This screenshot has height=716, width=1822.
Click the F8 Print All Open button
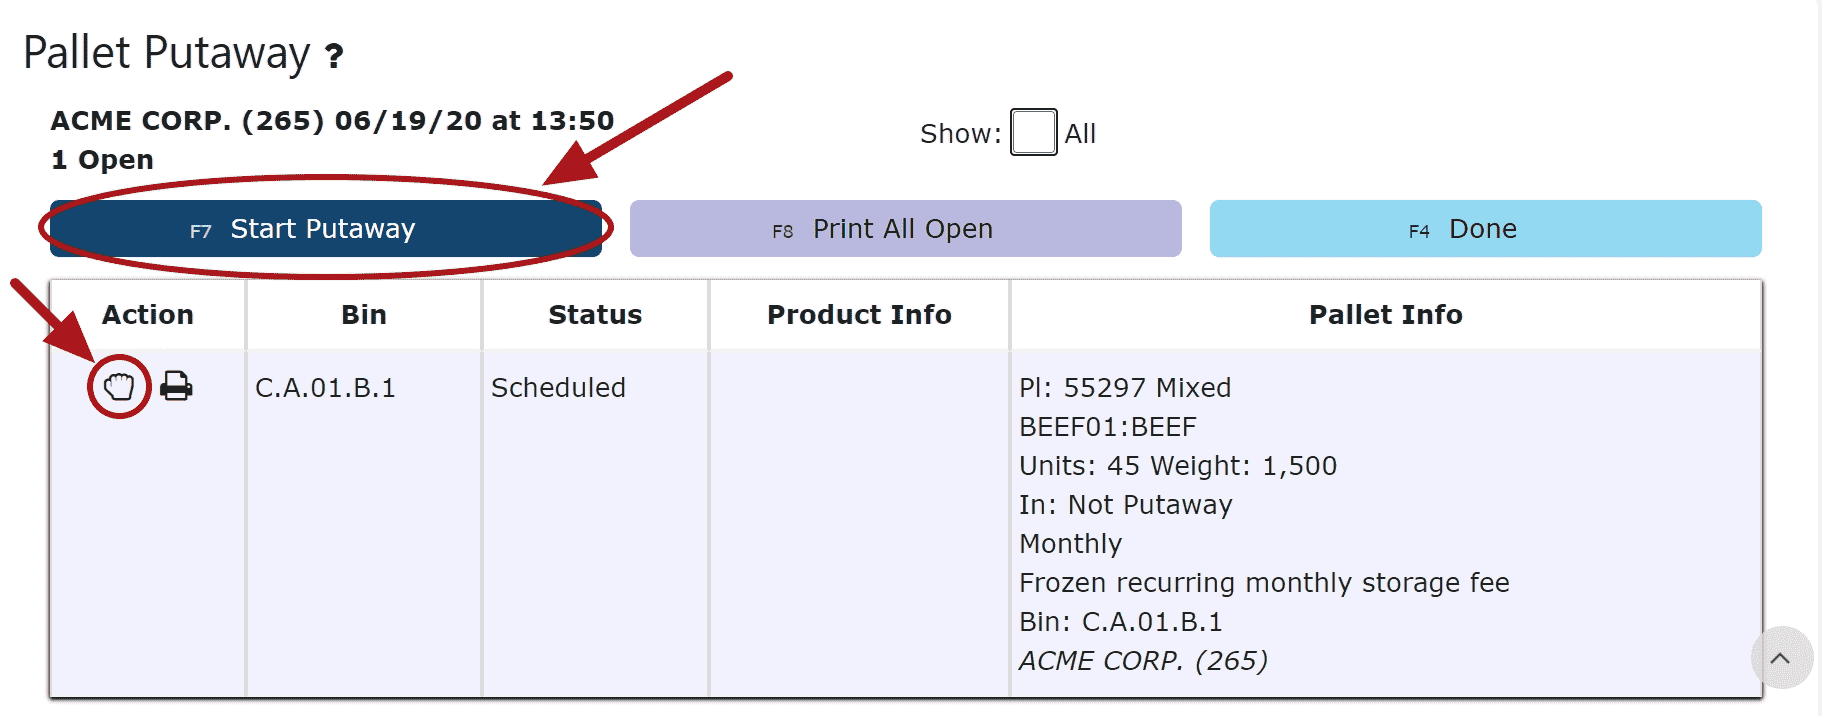click(x=906, y=229)
